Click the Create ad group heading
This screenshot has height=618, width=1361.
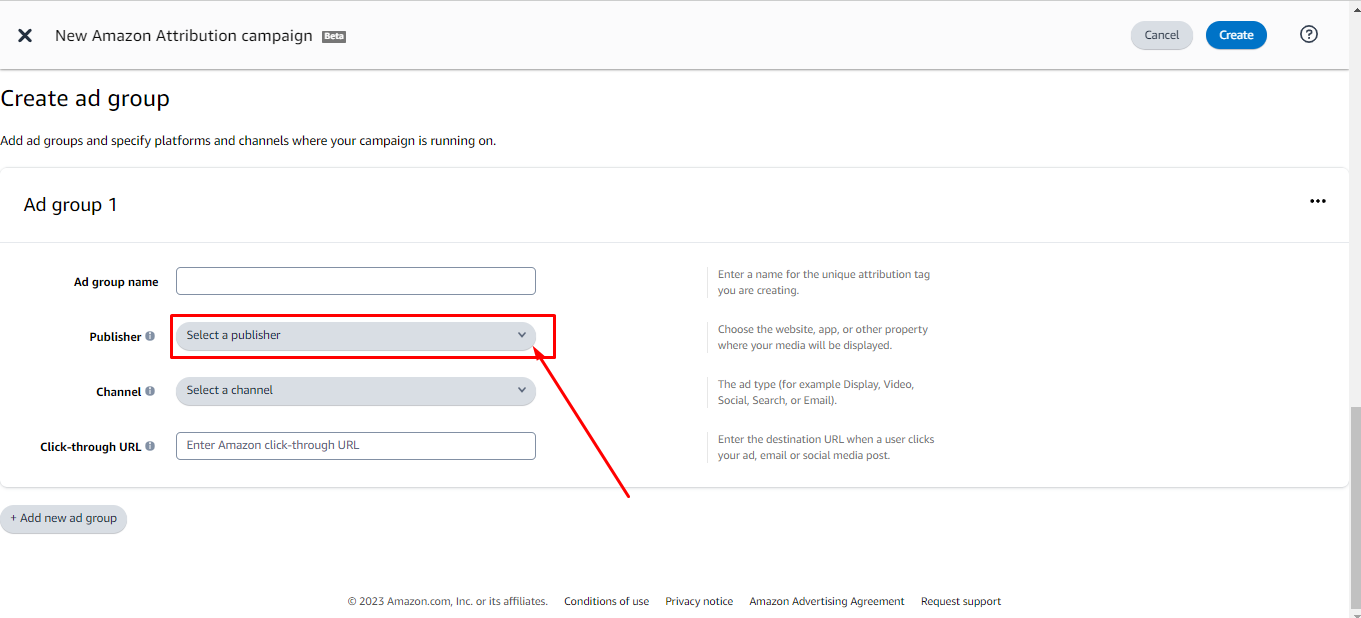[x=85, y=98]
